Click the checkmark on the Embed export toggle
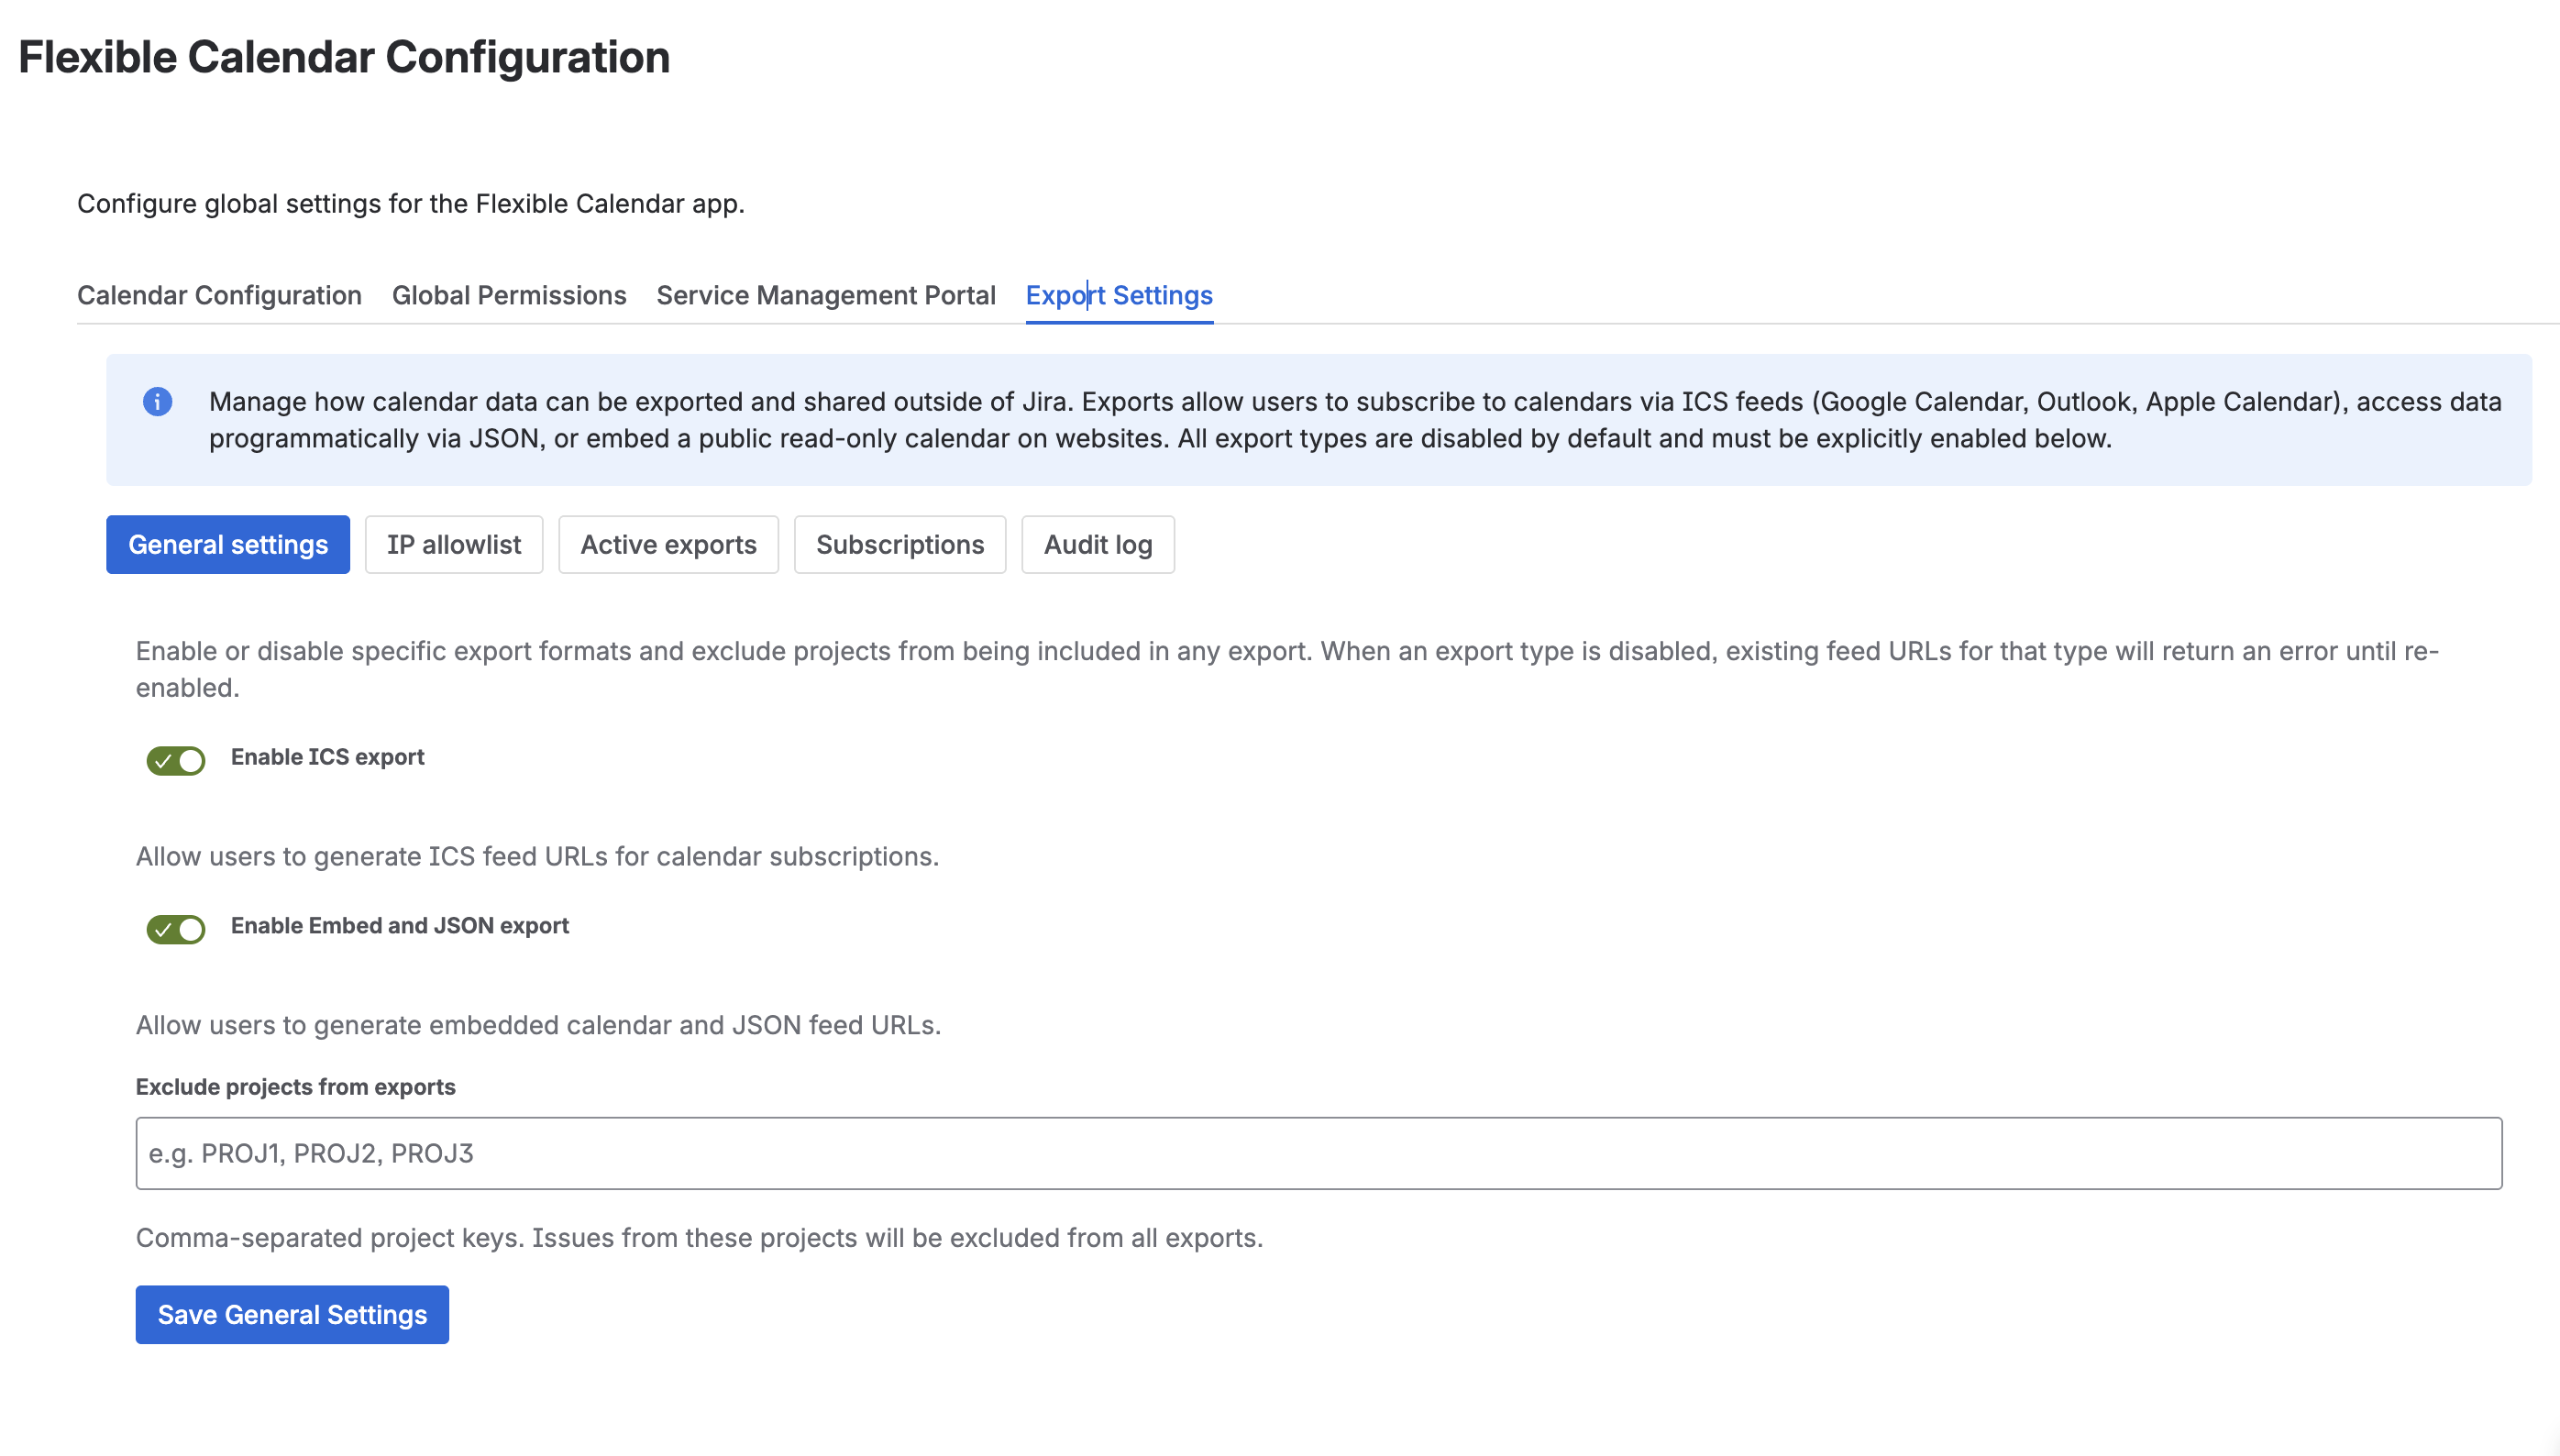 point(166,930)
